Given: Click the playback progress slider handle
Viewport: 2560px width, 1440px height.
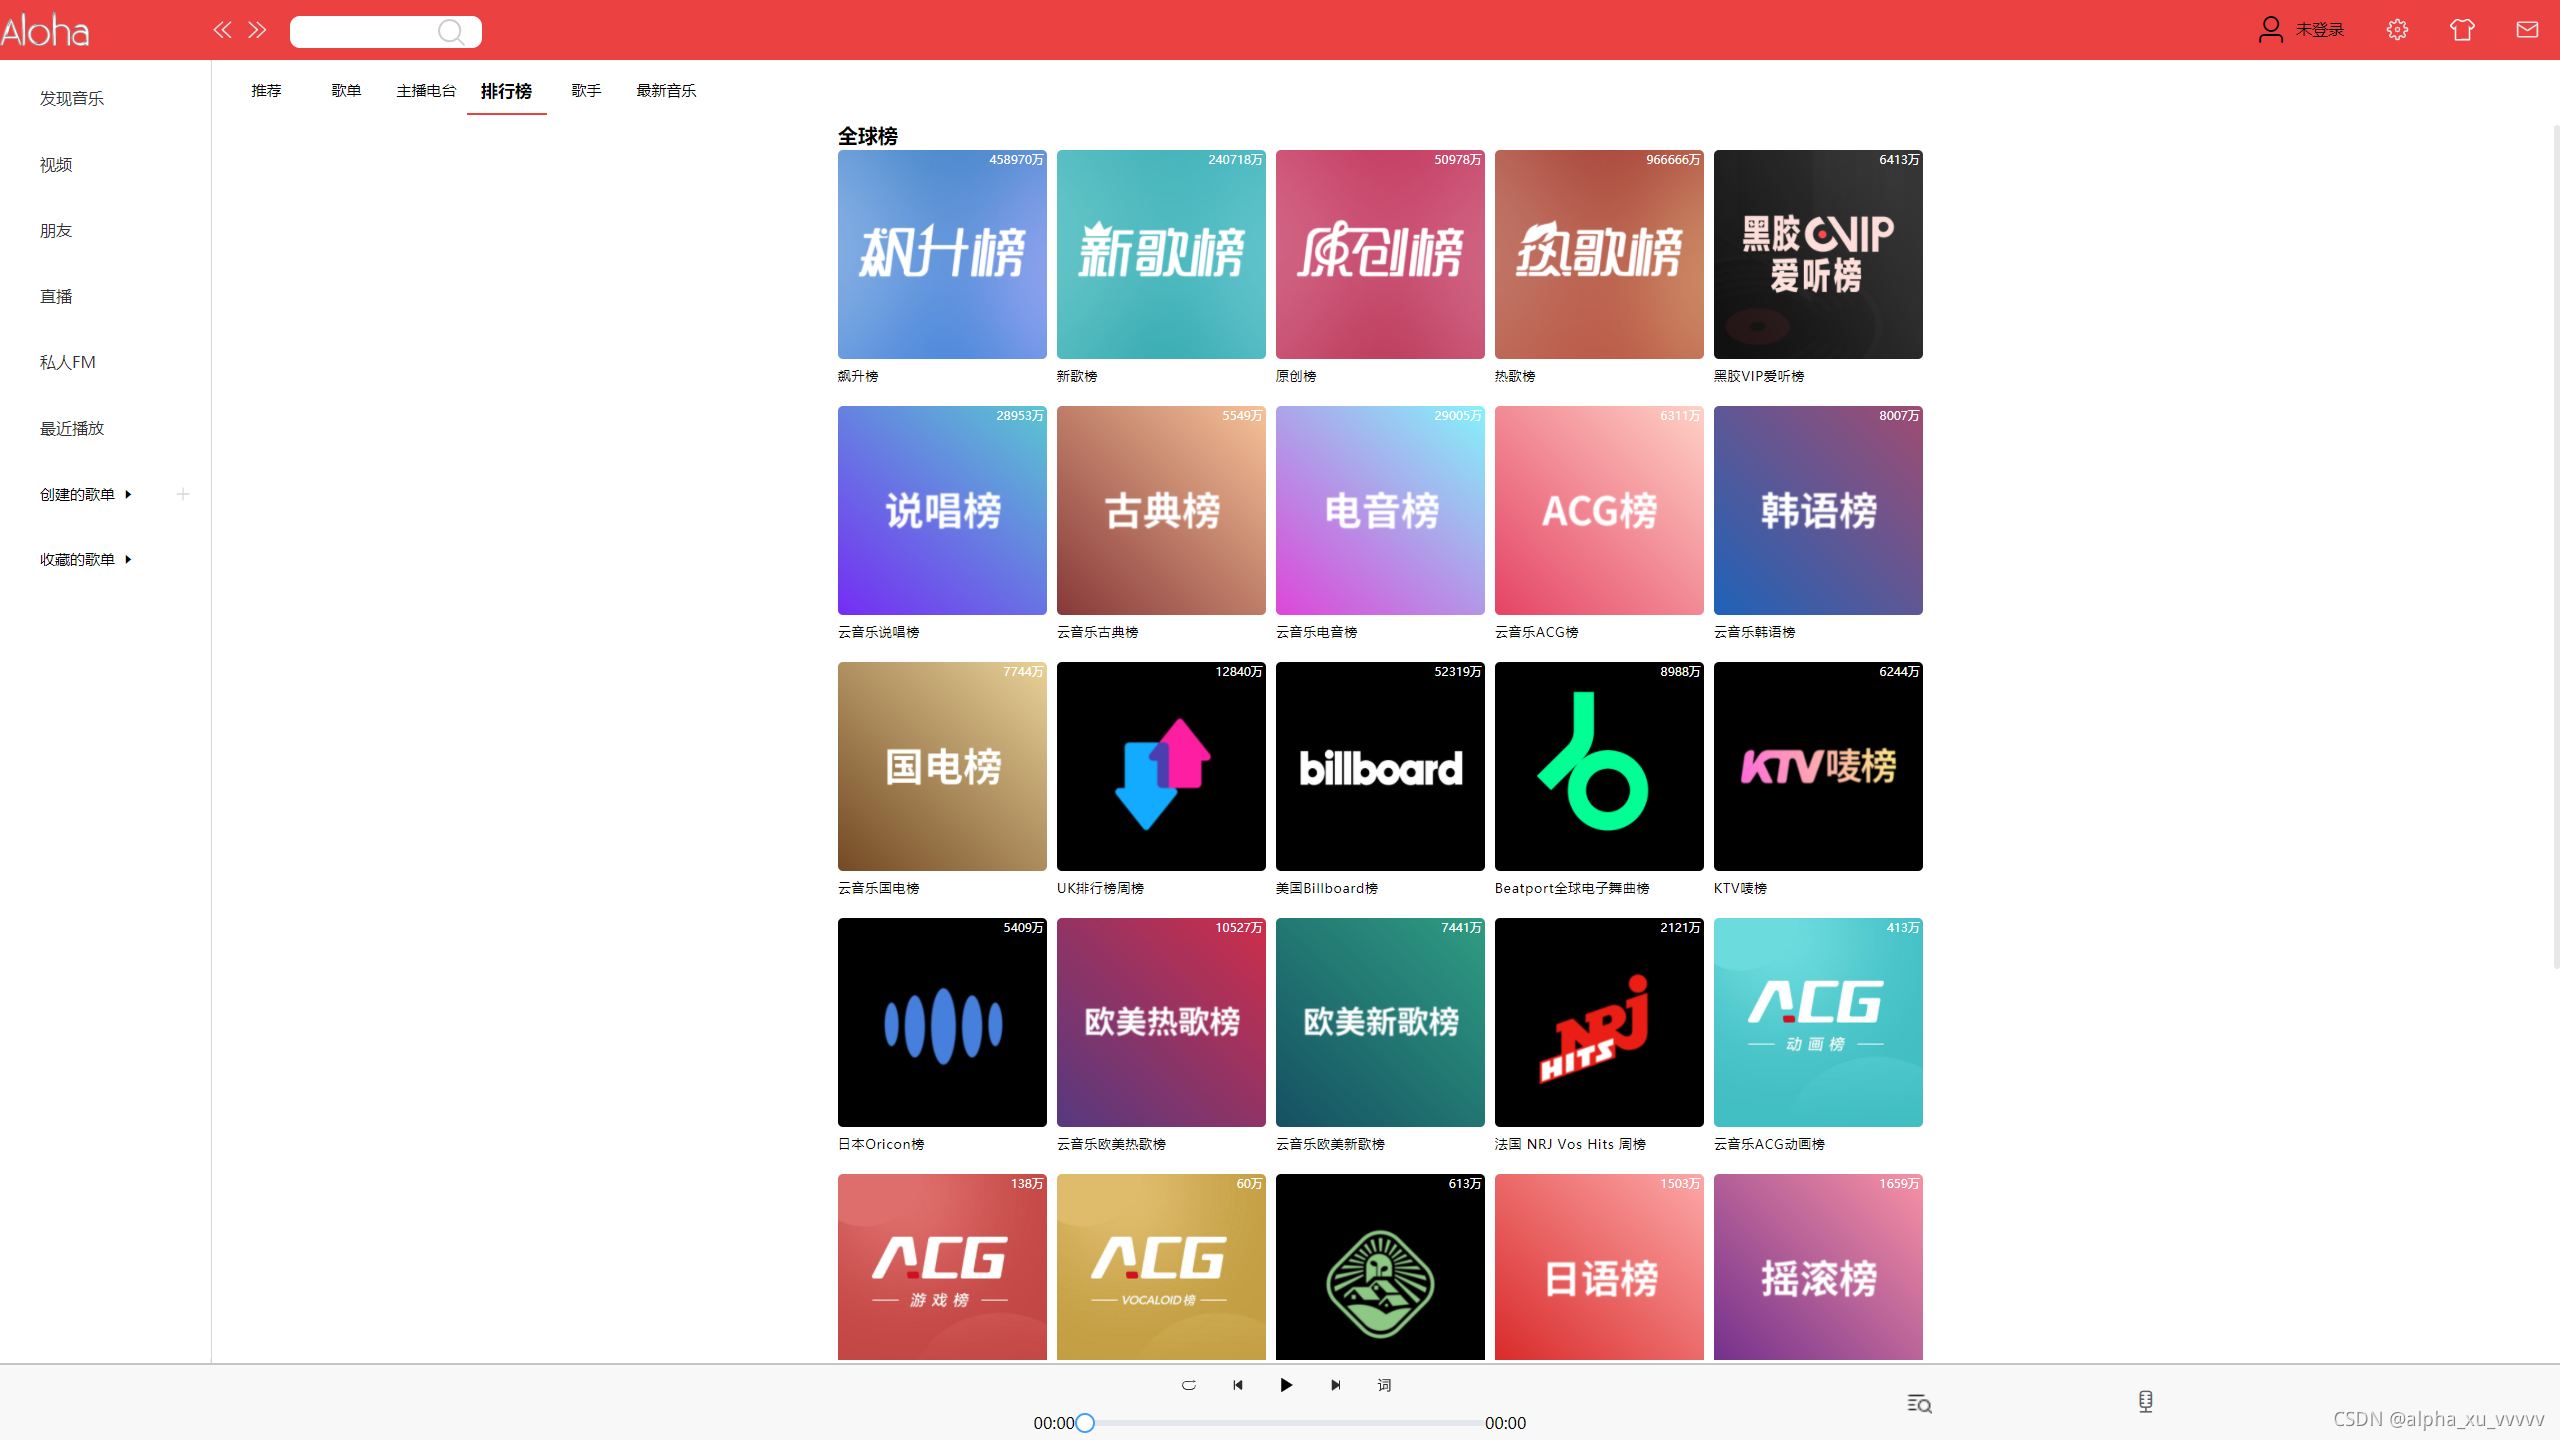Looking at the screenshot, I should click(1085, 1422).
